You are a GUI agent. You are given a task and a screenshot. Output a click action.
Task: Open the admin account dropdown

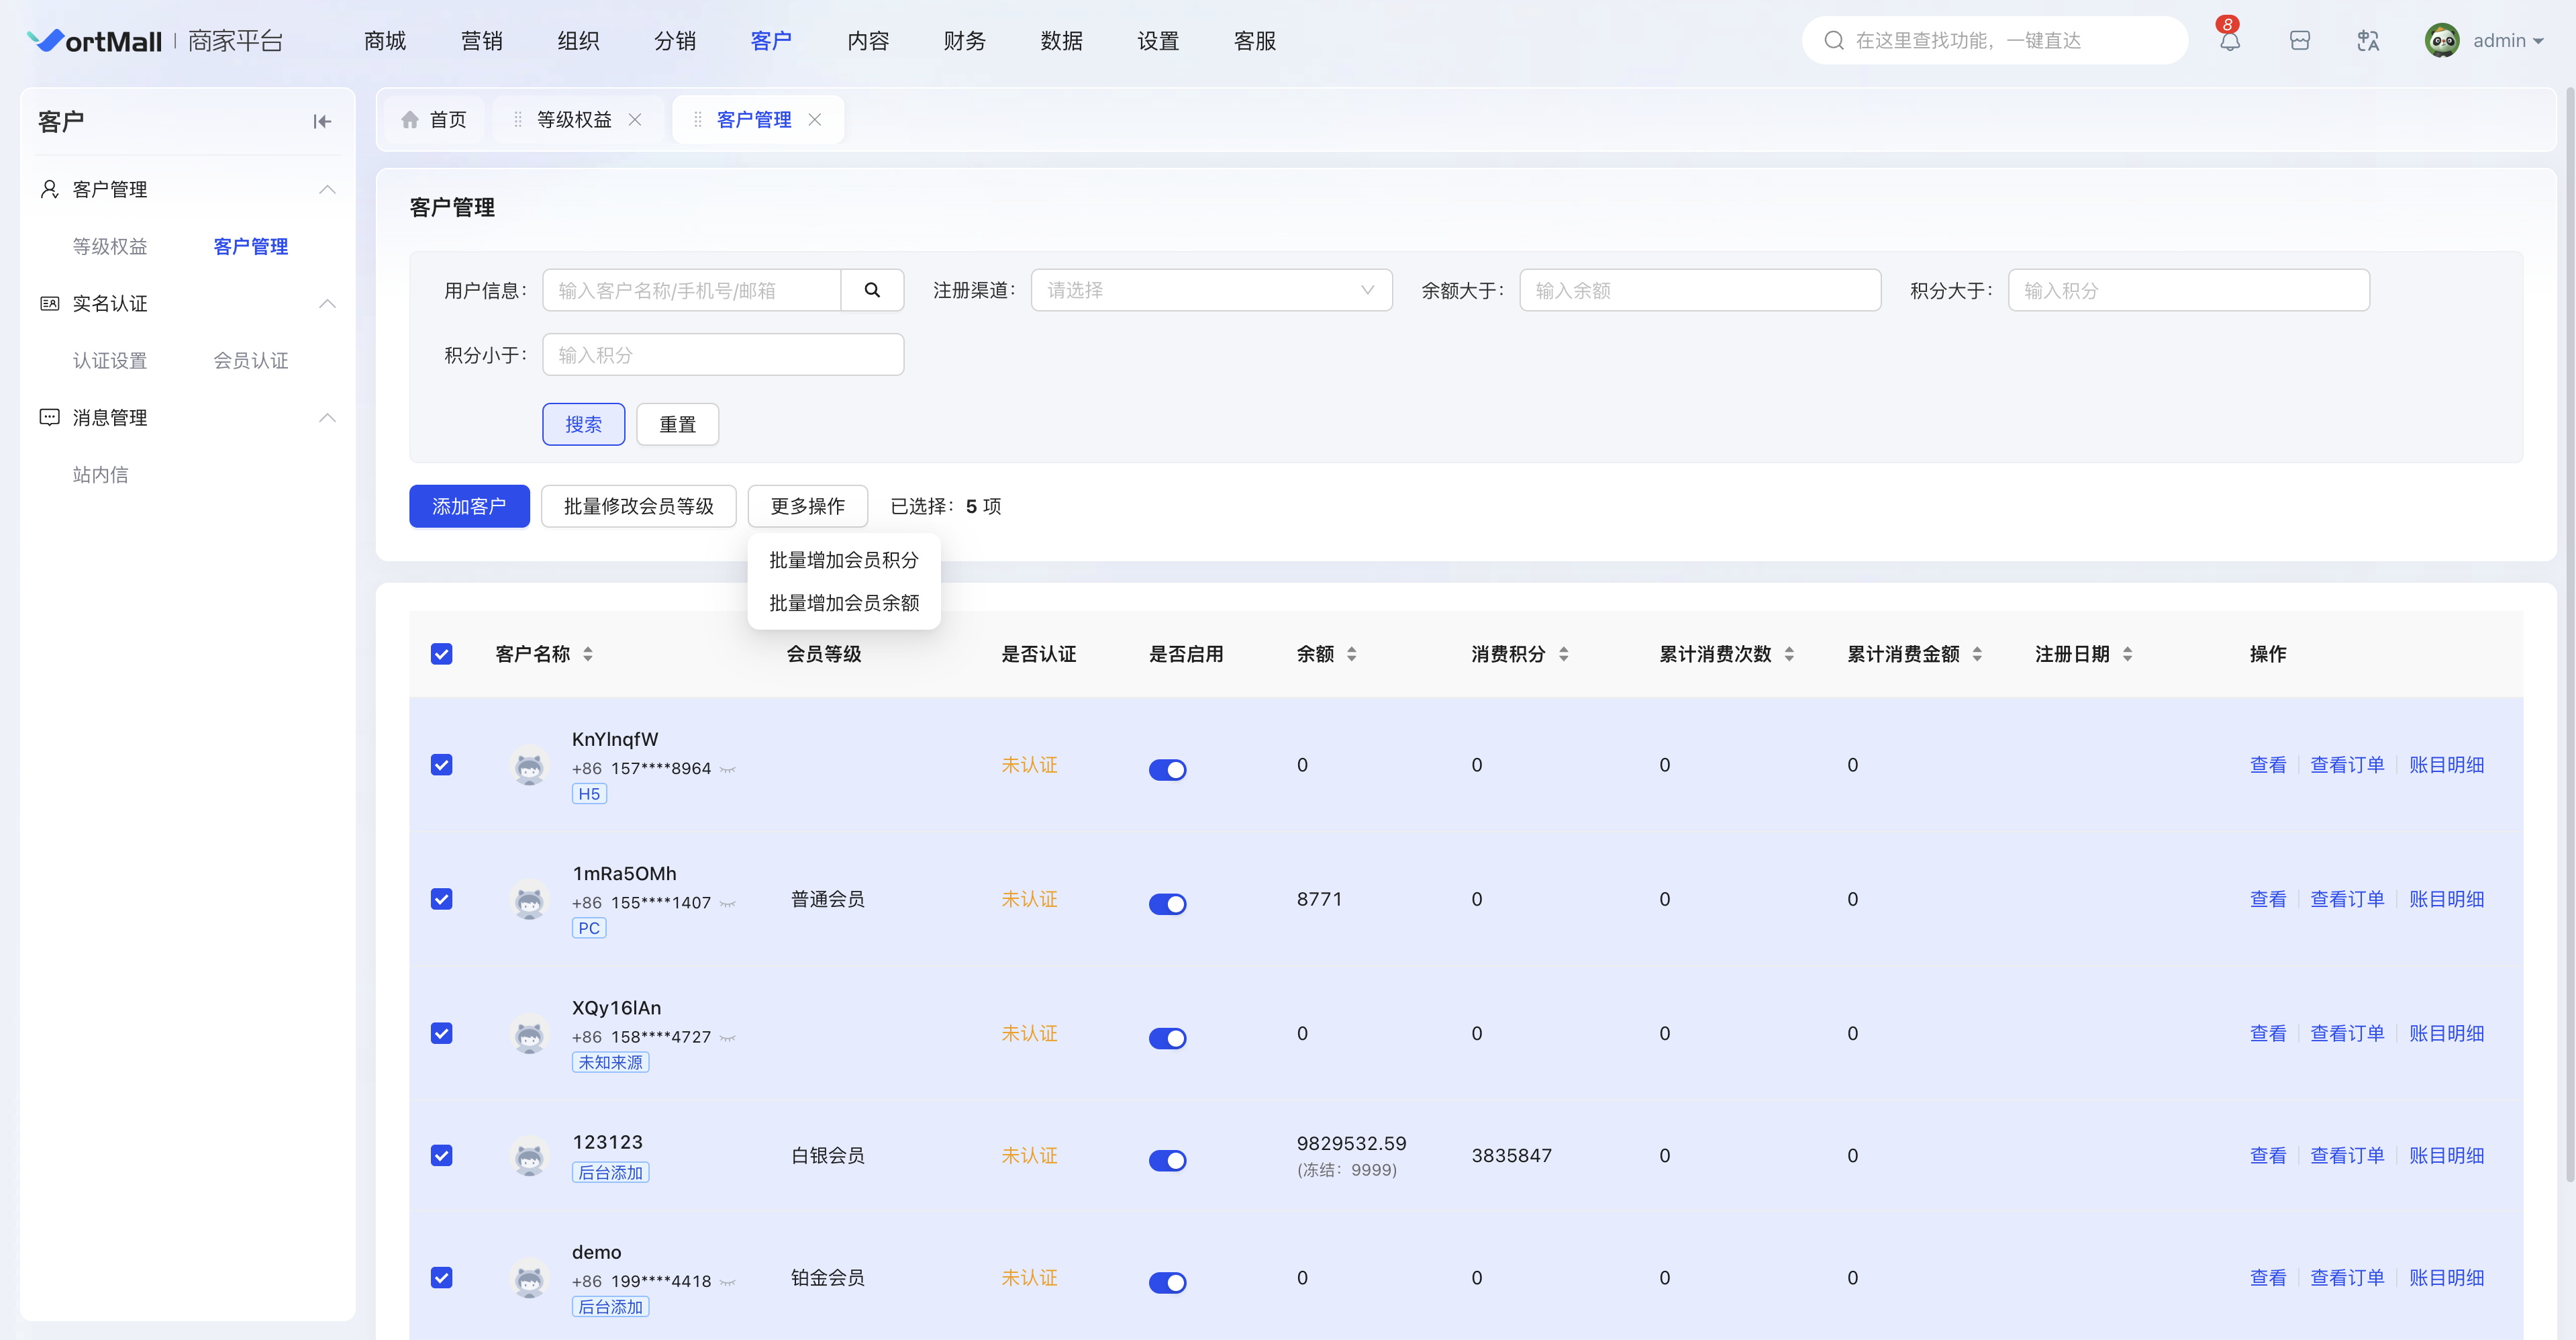[2506, 41]
